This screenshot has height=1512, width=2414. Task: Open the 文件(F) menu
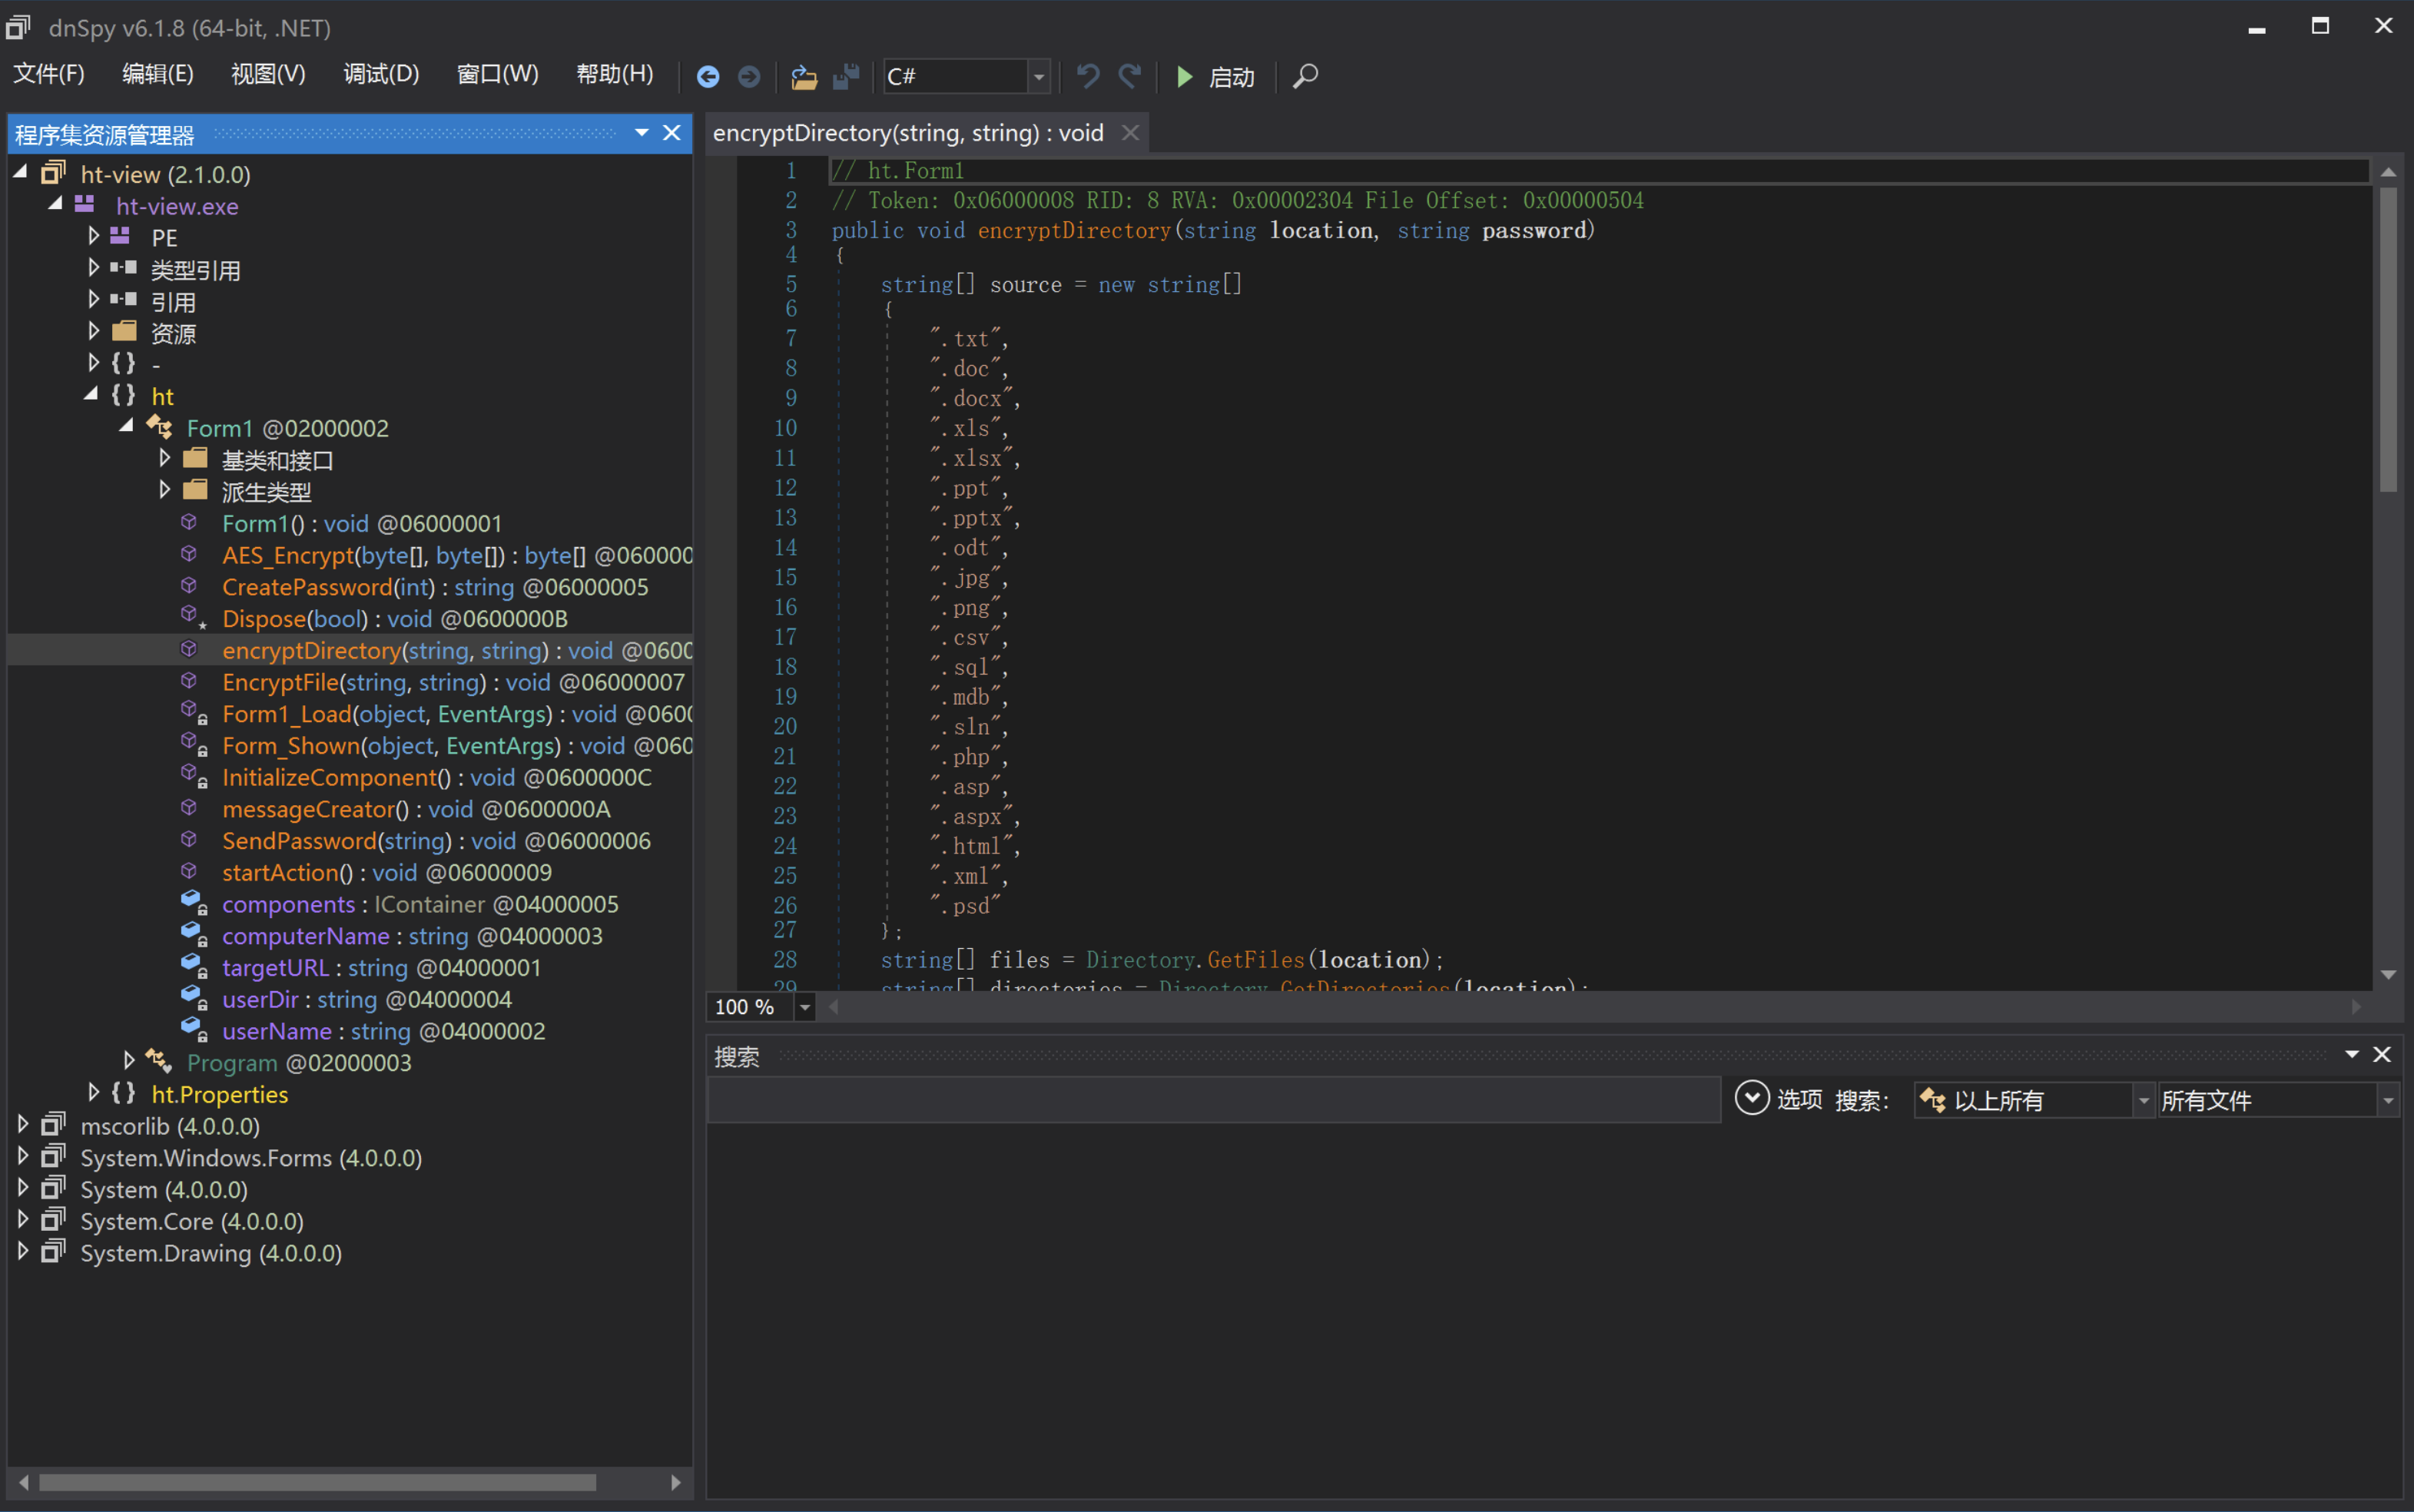(49, 74)
